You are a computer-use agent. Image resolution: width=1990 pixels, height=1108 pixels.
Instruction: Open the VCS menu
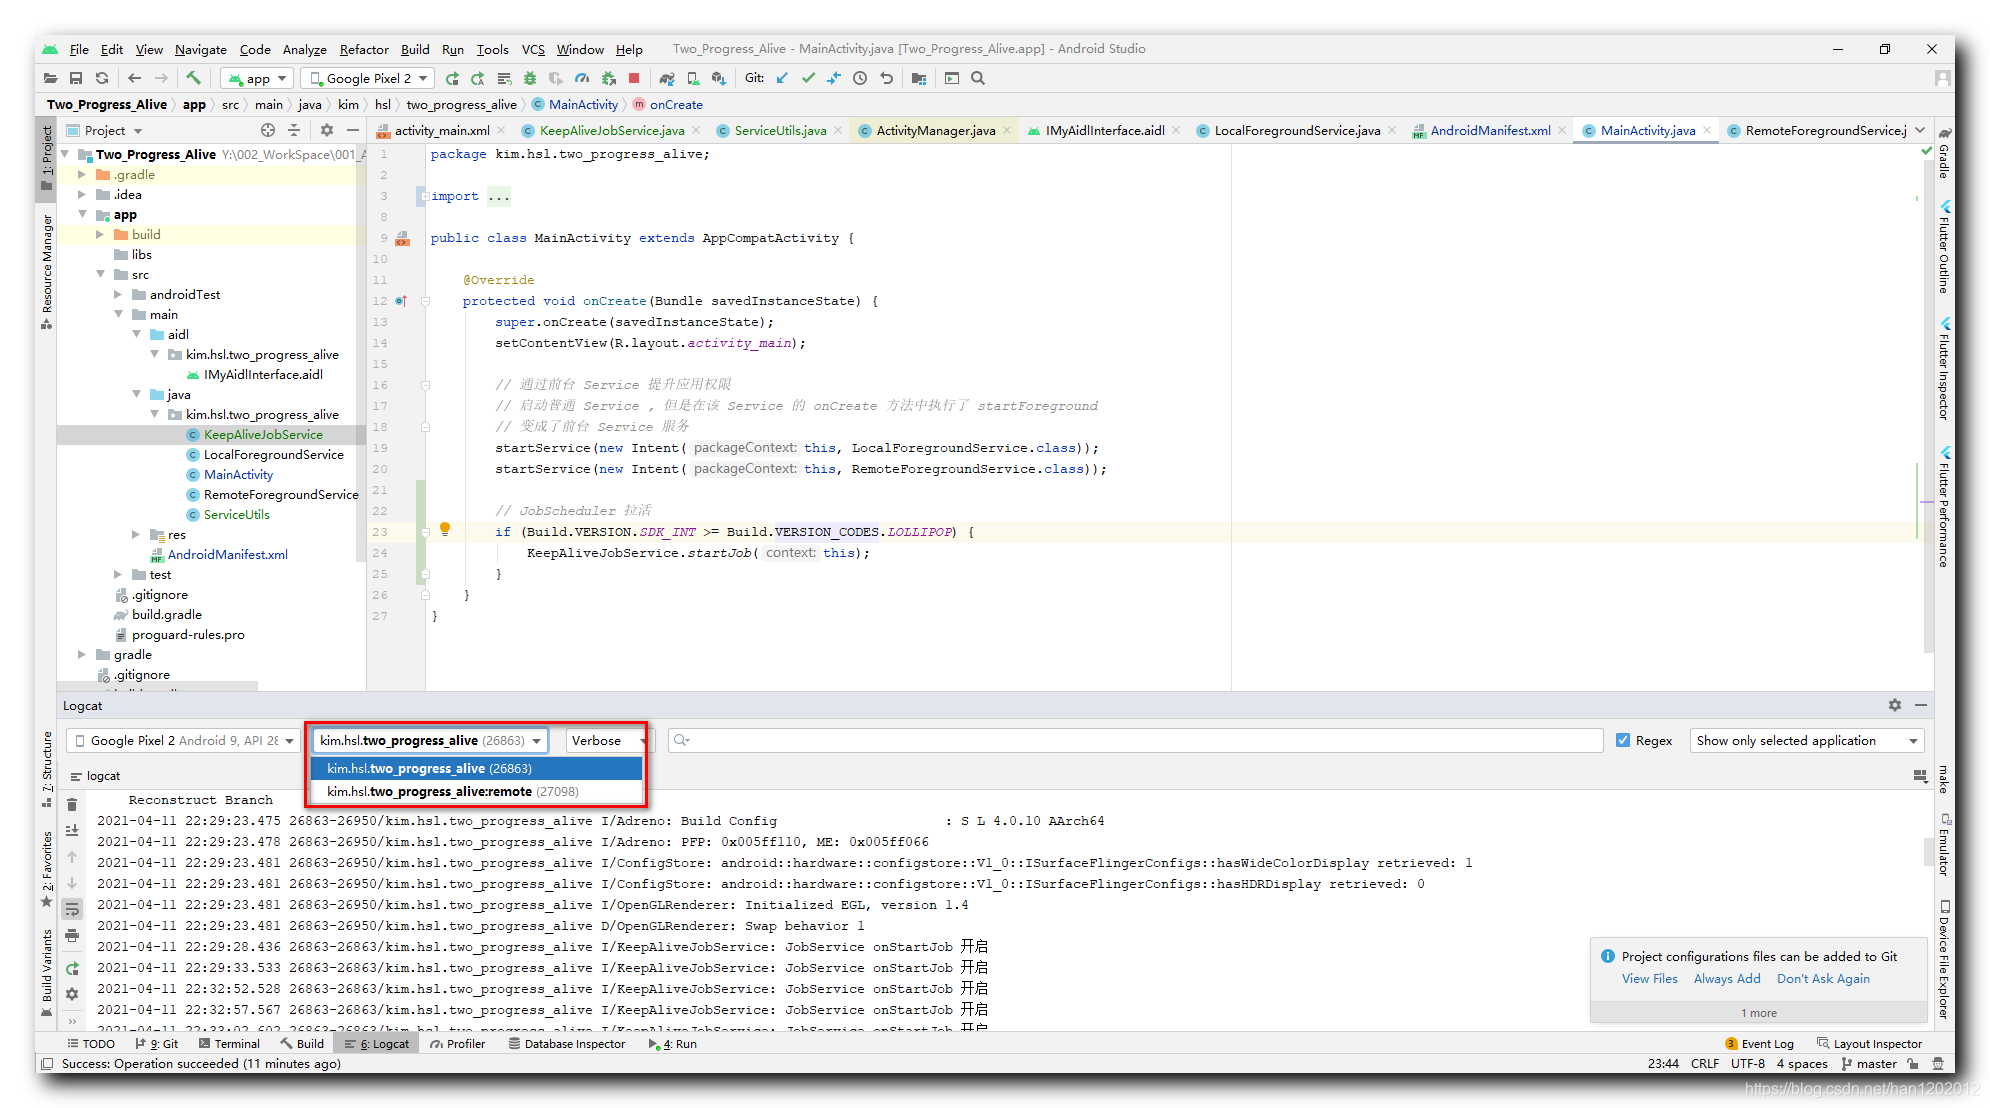pos(533,49)
